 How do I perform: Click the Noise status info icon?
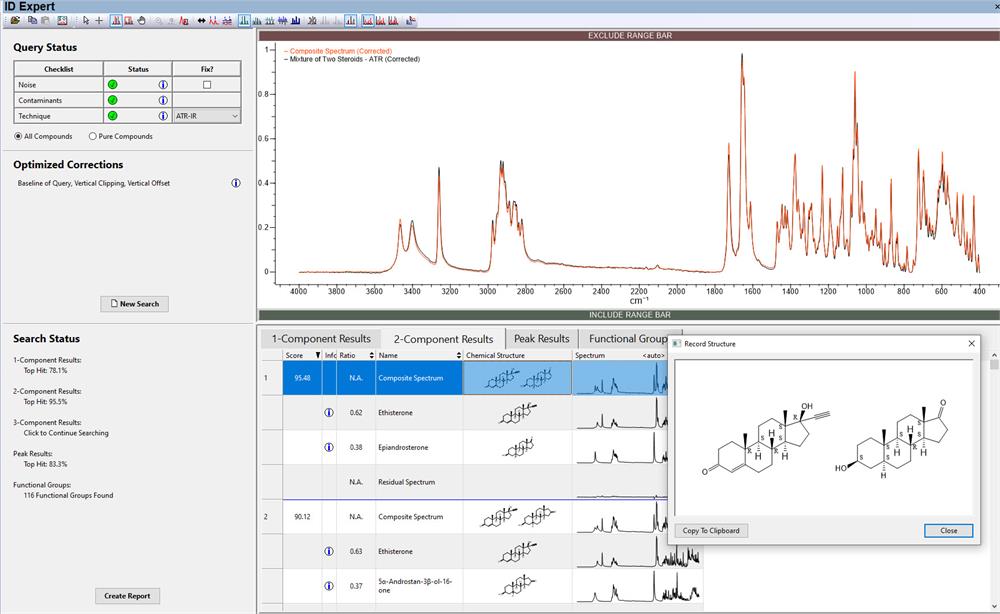click(x=162, y=85)
